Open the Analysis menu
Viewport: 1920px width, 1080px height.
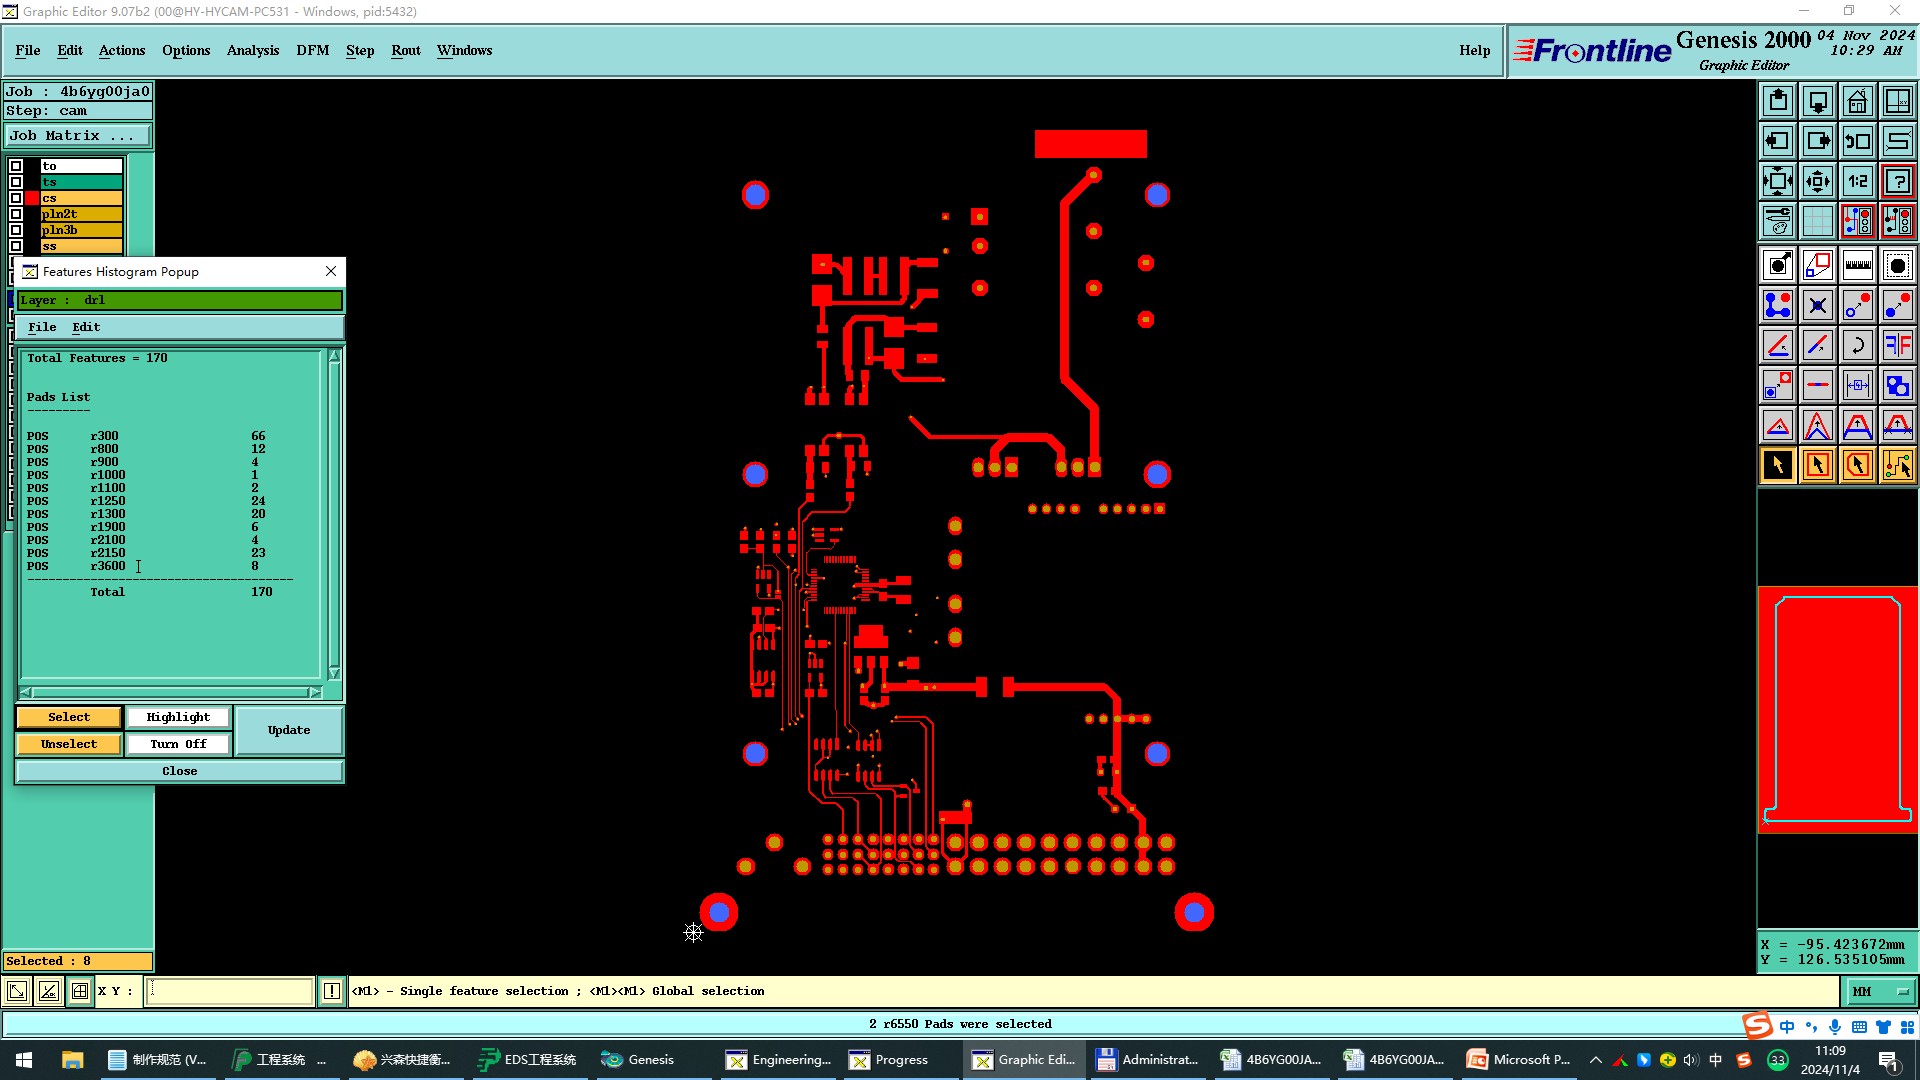tap(252, 50)
